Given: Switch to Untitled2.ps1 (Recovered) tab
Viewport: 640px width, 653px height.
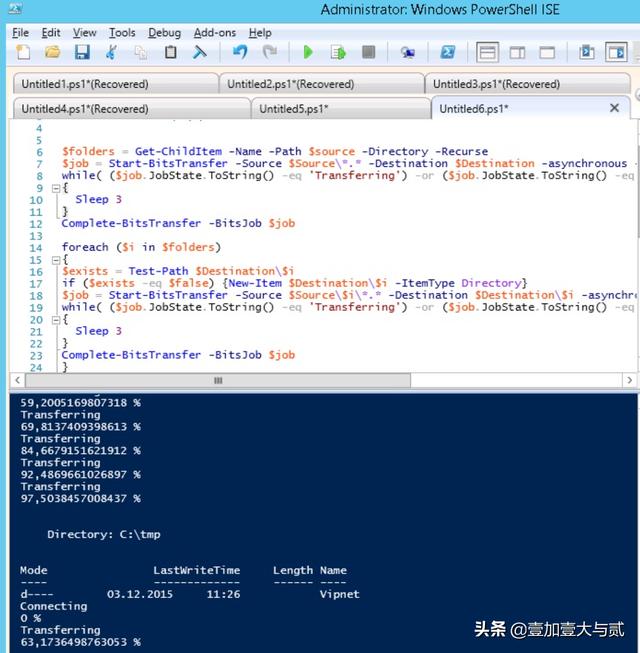Looking at the screenshot, I should [x=321, y=84].
